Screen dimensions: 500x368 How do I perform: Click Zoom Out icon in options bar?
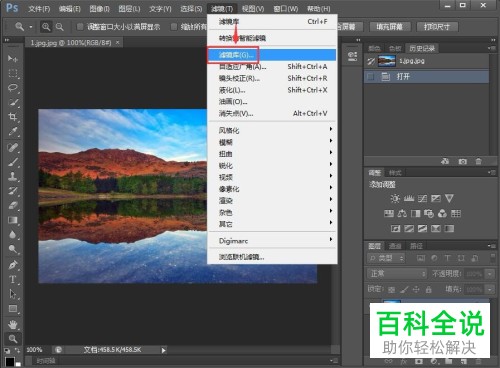[60, 27]
